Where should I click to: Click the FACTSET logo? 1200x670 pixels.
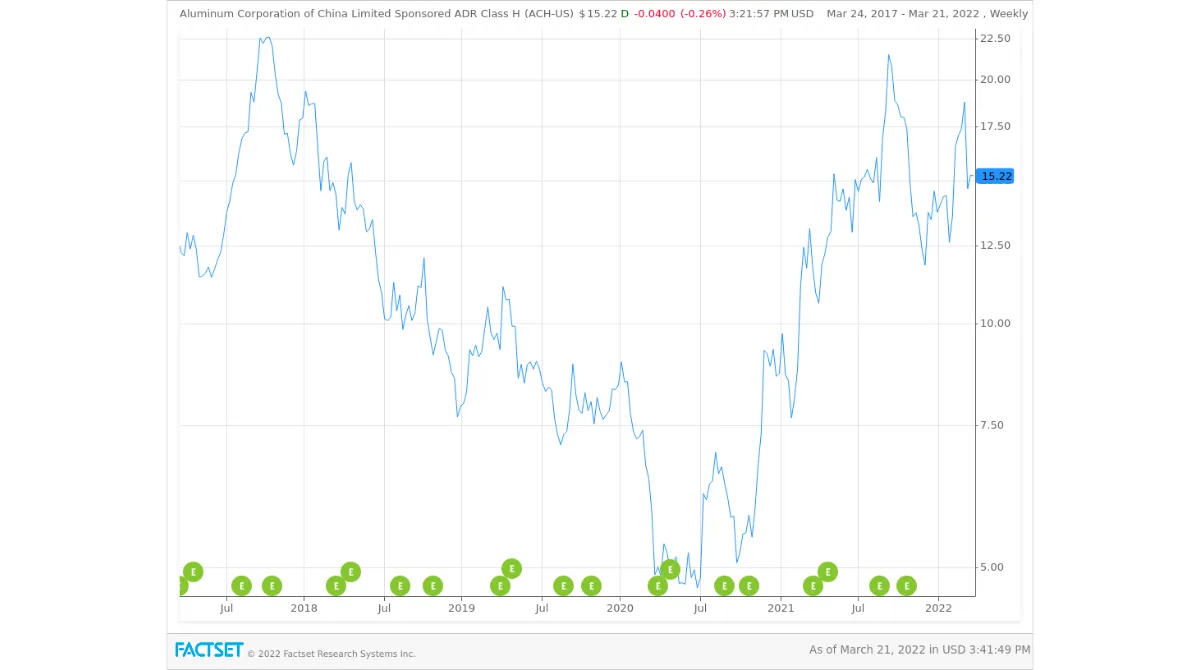click(207, 650)
